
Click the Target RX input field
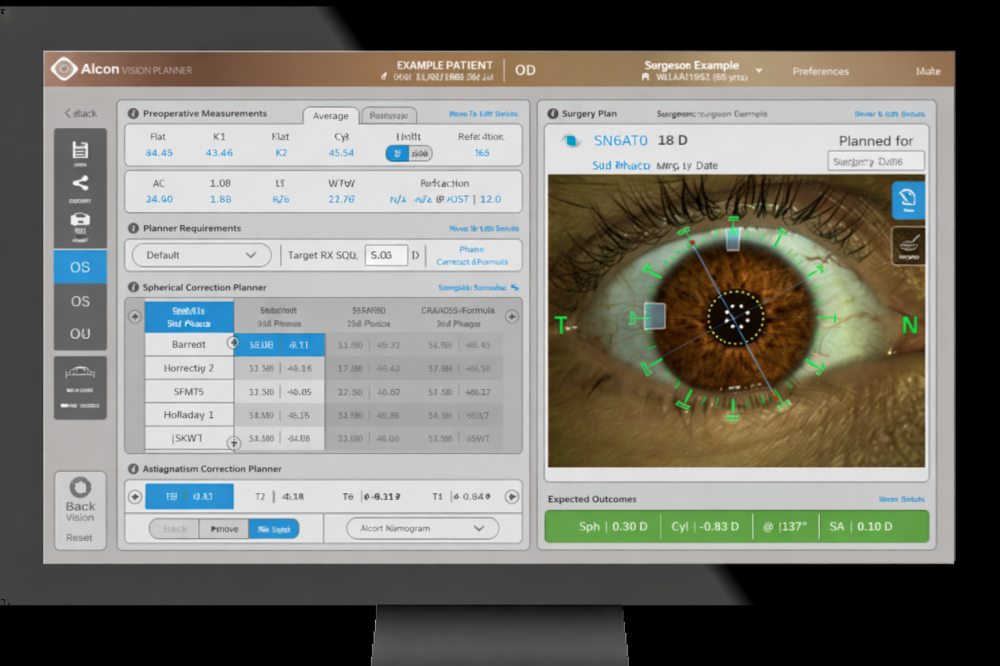pyautogui.click(x=386, y=255)
